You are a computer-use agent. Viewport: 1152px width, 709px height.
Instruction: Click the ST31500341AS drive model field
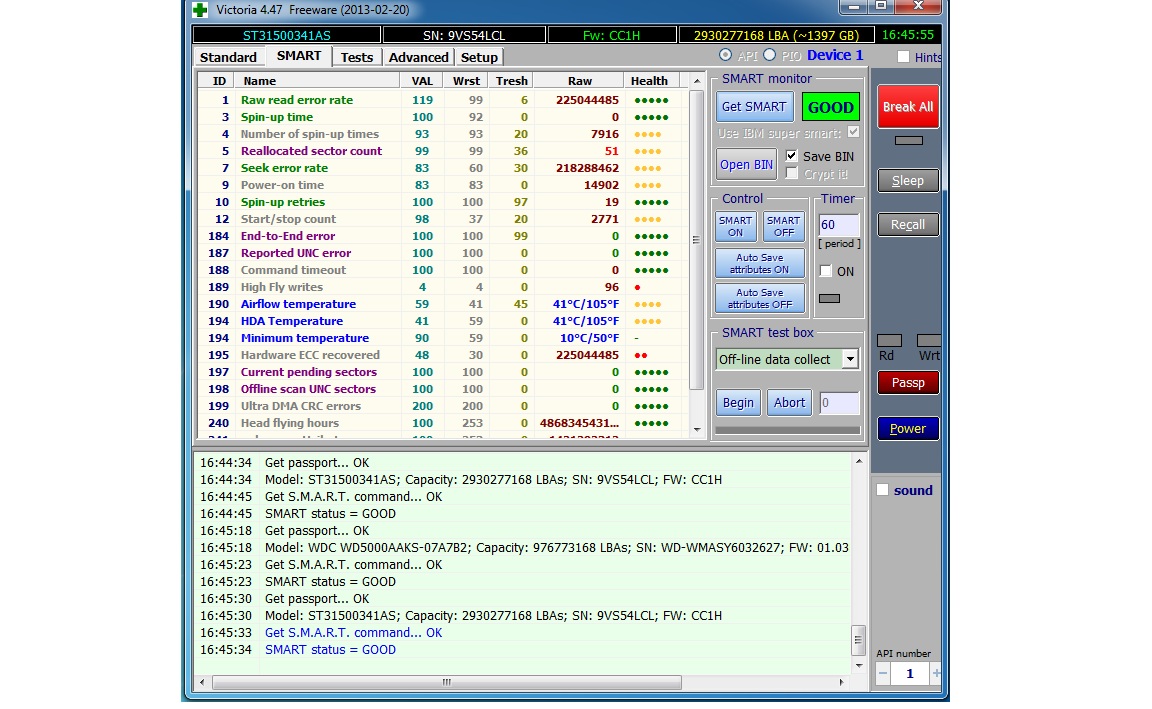point(287,35)
